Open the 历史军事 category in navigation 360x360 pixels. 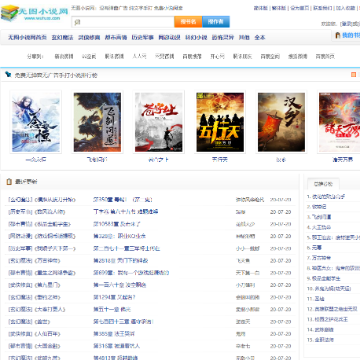coord(142,37)
